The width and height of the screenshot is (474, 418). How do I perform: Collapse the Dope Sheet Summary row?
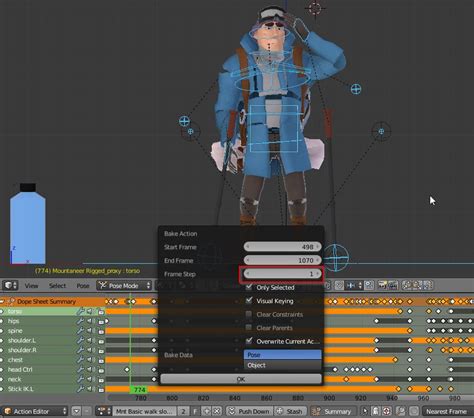[x=3, y=302]
